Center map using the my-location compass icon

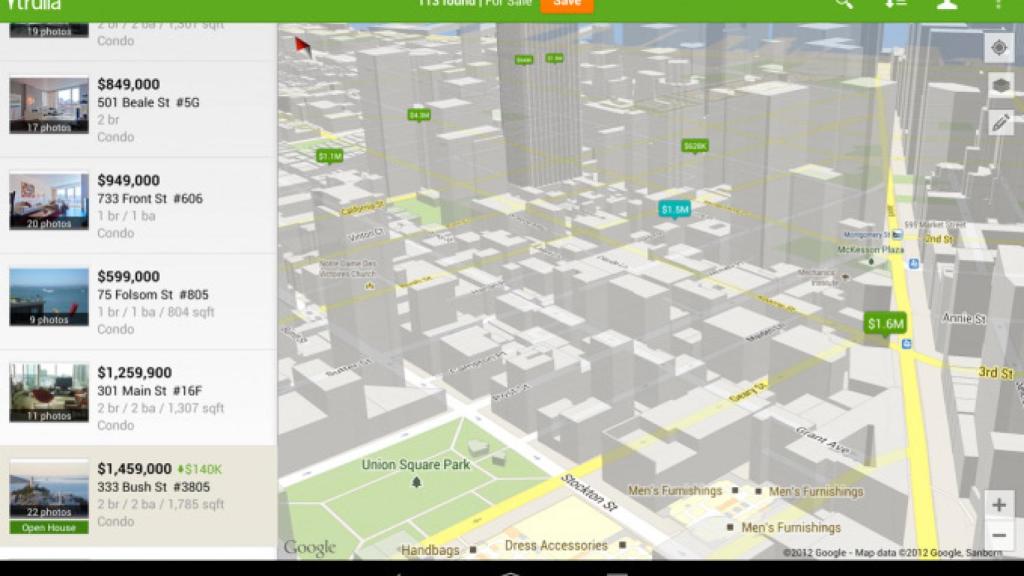(x=998, y=48)
